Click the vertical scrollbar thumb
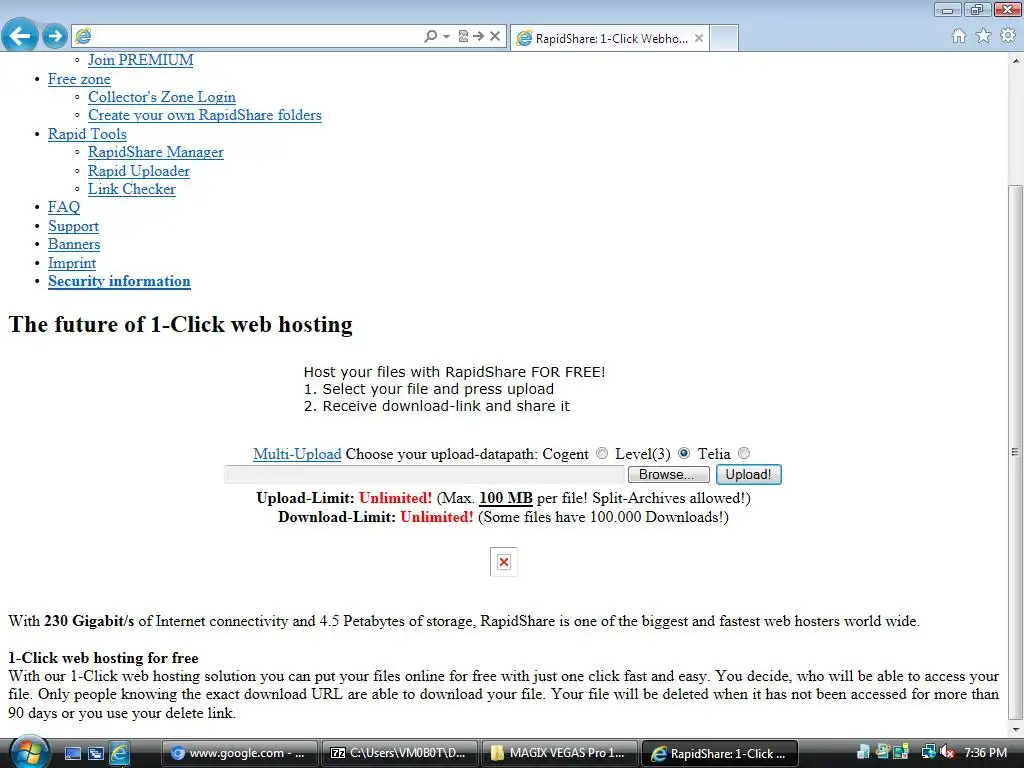 point(1016,451)
